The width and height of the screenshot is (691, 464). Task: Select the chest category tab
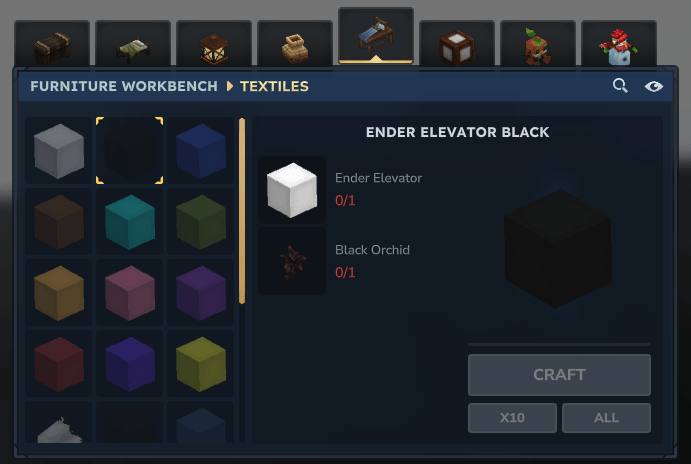(52, 44)
